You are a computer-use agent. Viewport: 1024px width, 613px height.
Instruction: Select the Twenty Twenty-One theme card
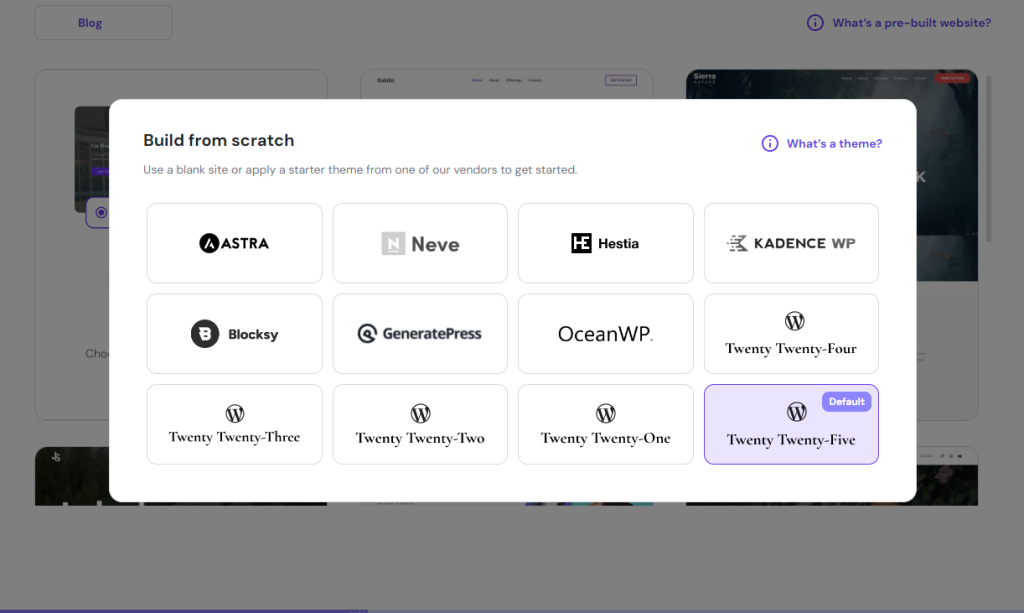[x=605, y=425]
